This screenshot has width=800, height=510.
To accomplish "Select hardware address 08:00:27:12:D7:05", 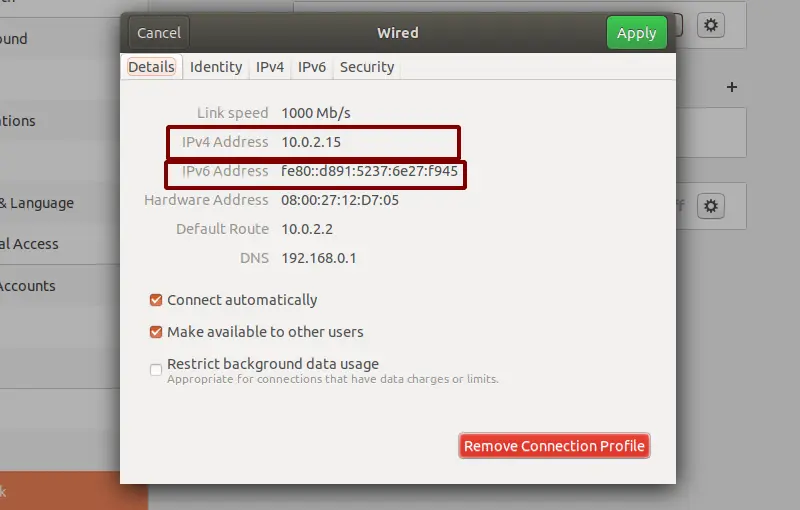I will click(340, 200).
